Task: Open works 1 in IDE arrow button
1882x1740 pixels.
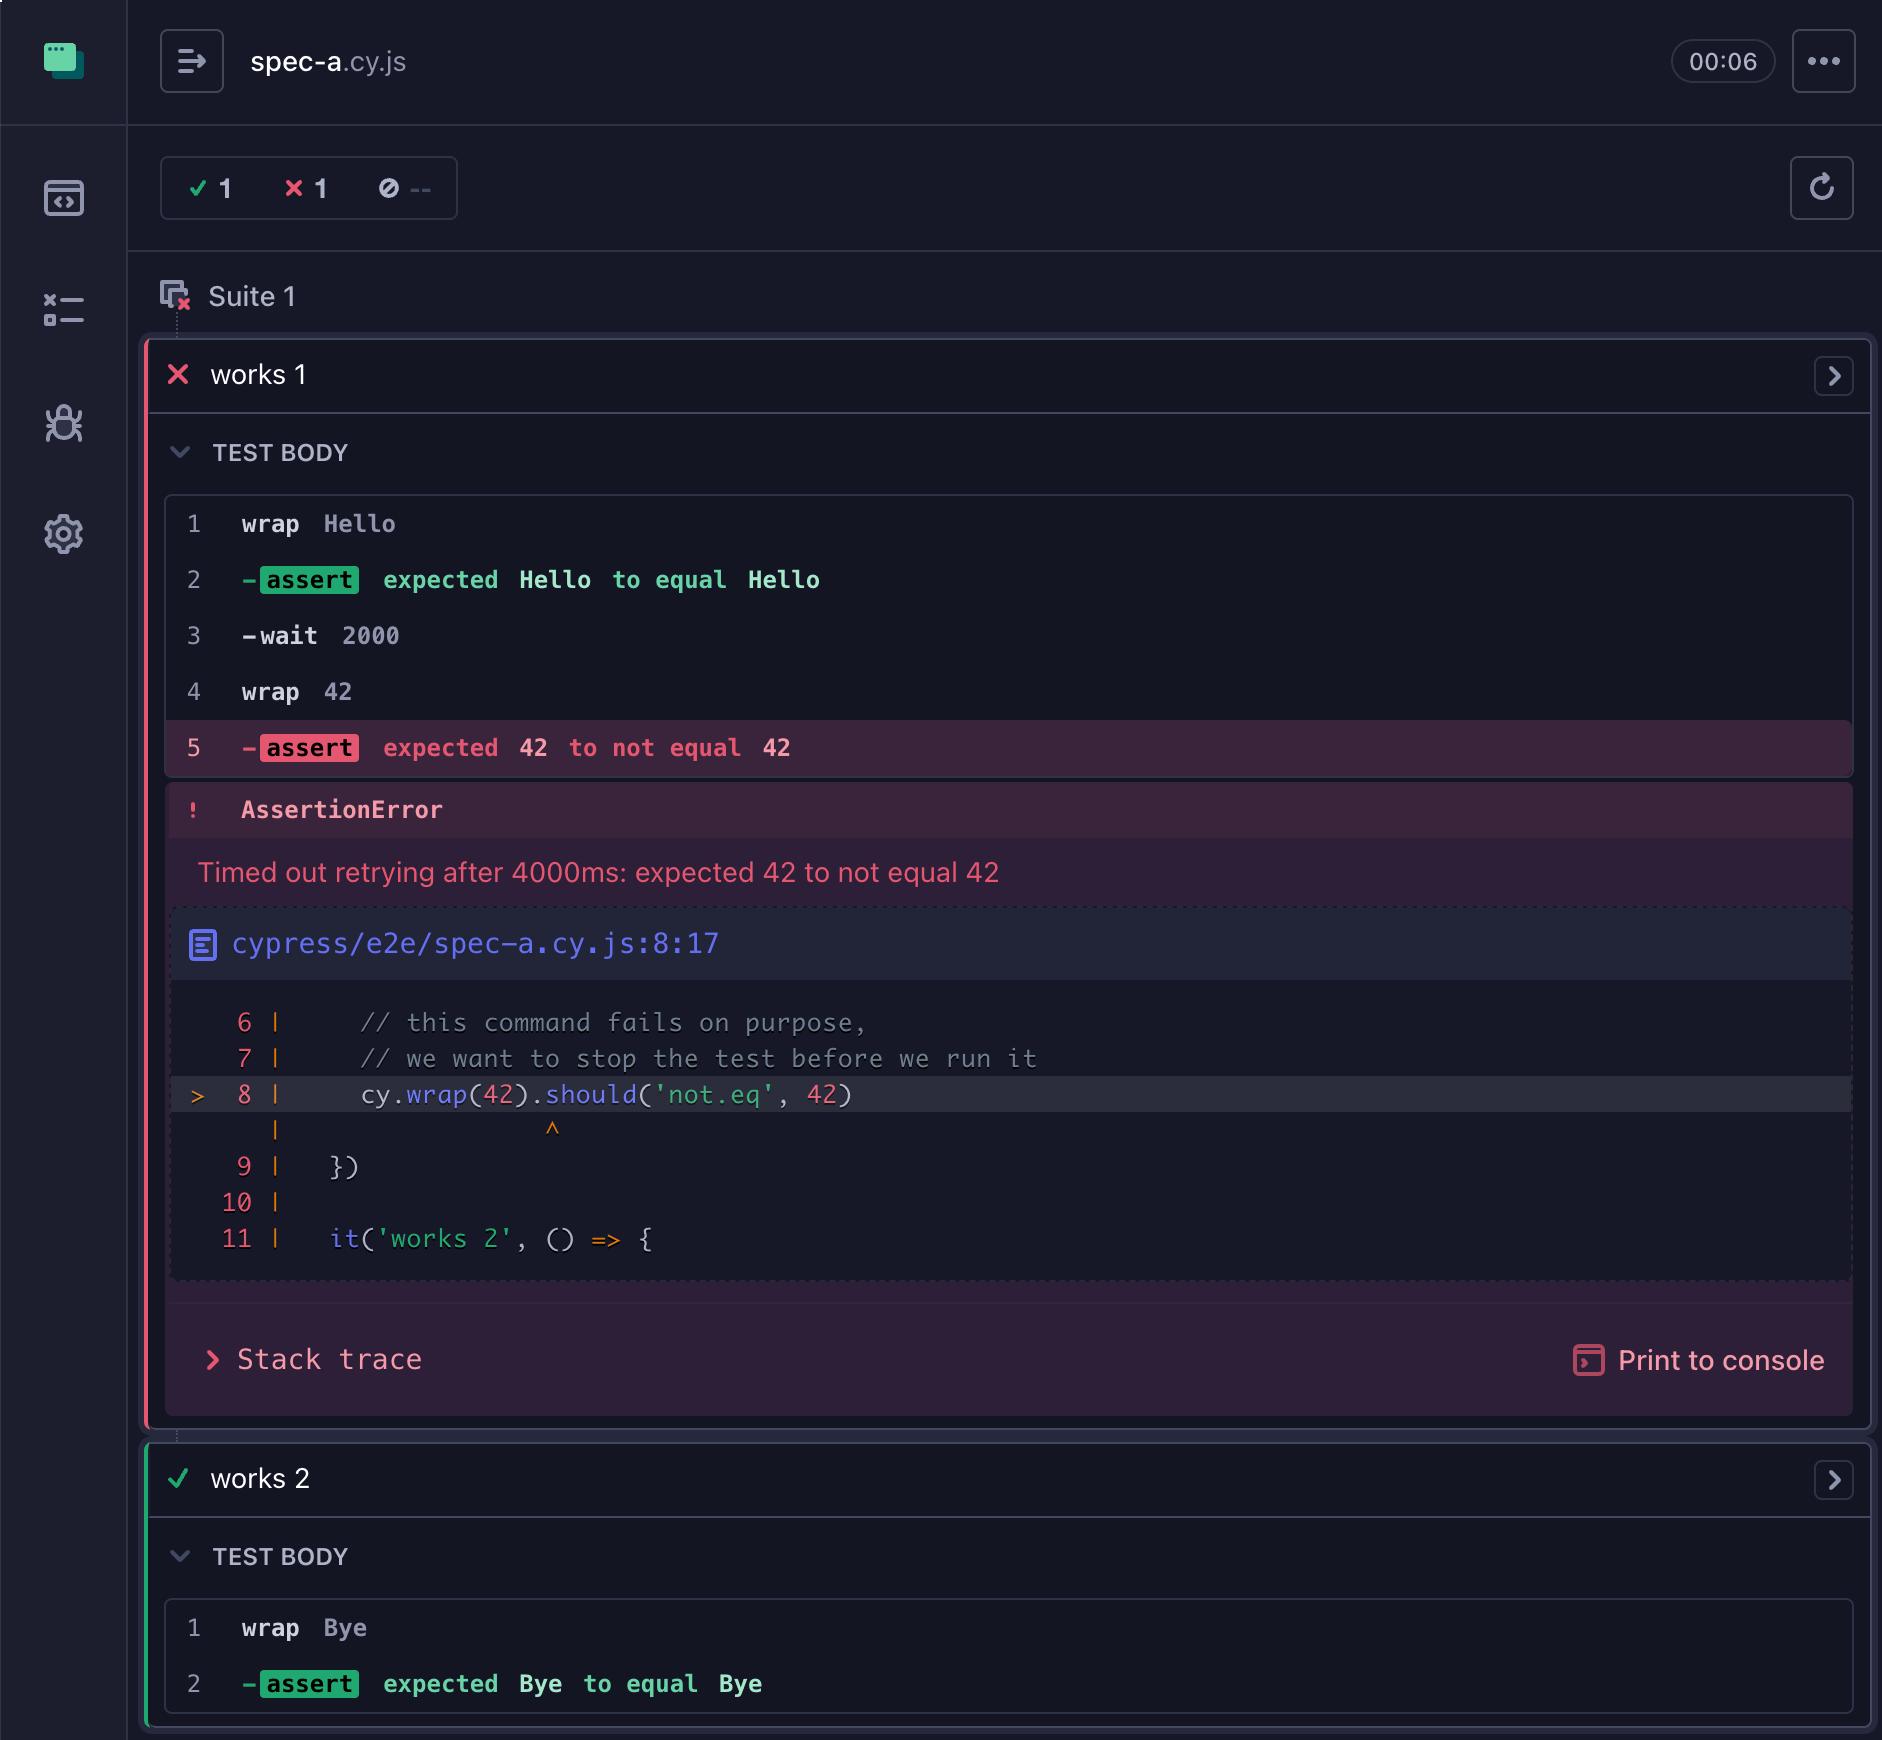Action: coord(1833,376)
